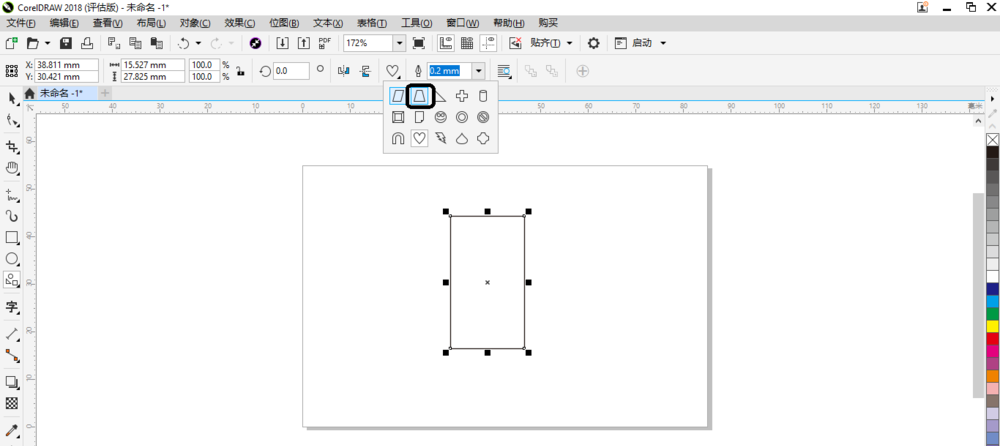Select the smiley face shape
Viewport: 1000px width, 446px height.
441,117
